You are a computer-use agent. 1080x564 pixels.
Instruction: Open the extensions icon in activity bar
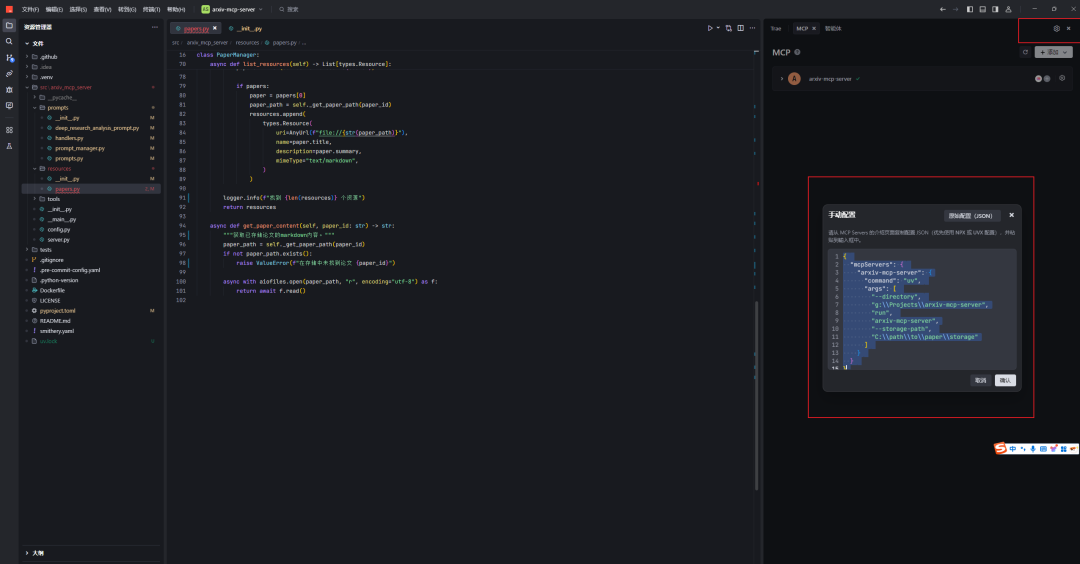tap(9, 129)
